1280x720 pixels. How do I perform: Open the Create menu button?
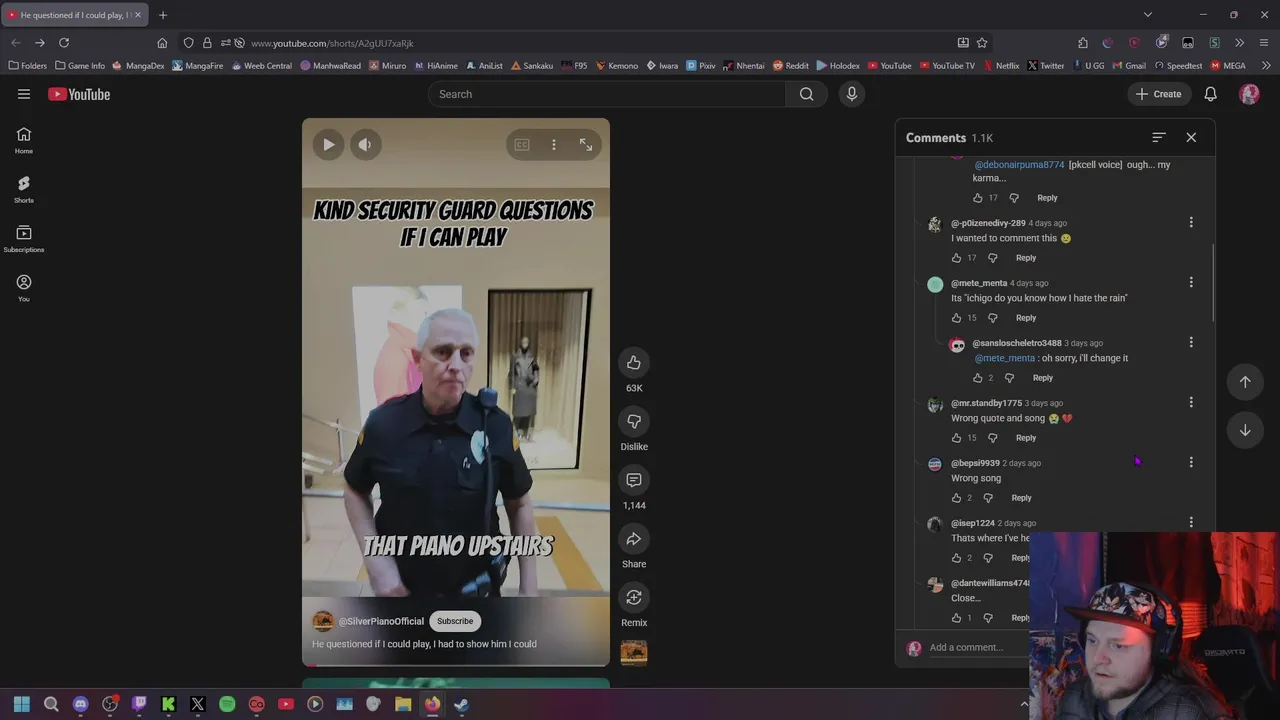pos(1158,94)
